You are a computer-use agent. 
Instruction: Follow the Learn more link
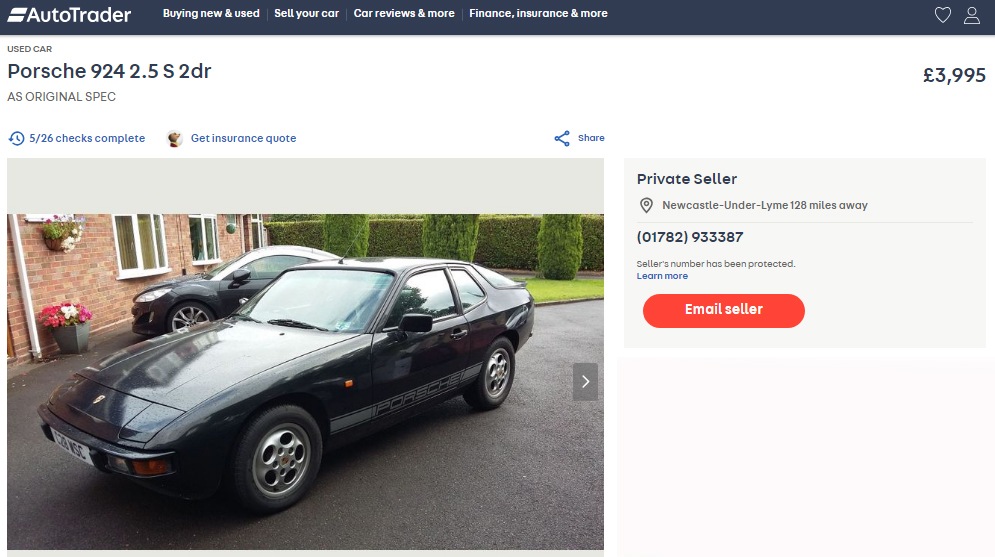[662, 276]
